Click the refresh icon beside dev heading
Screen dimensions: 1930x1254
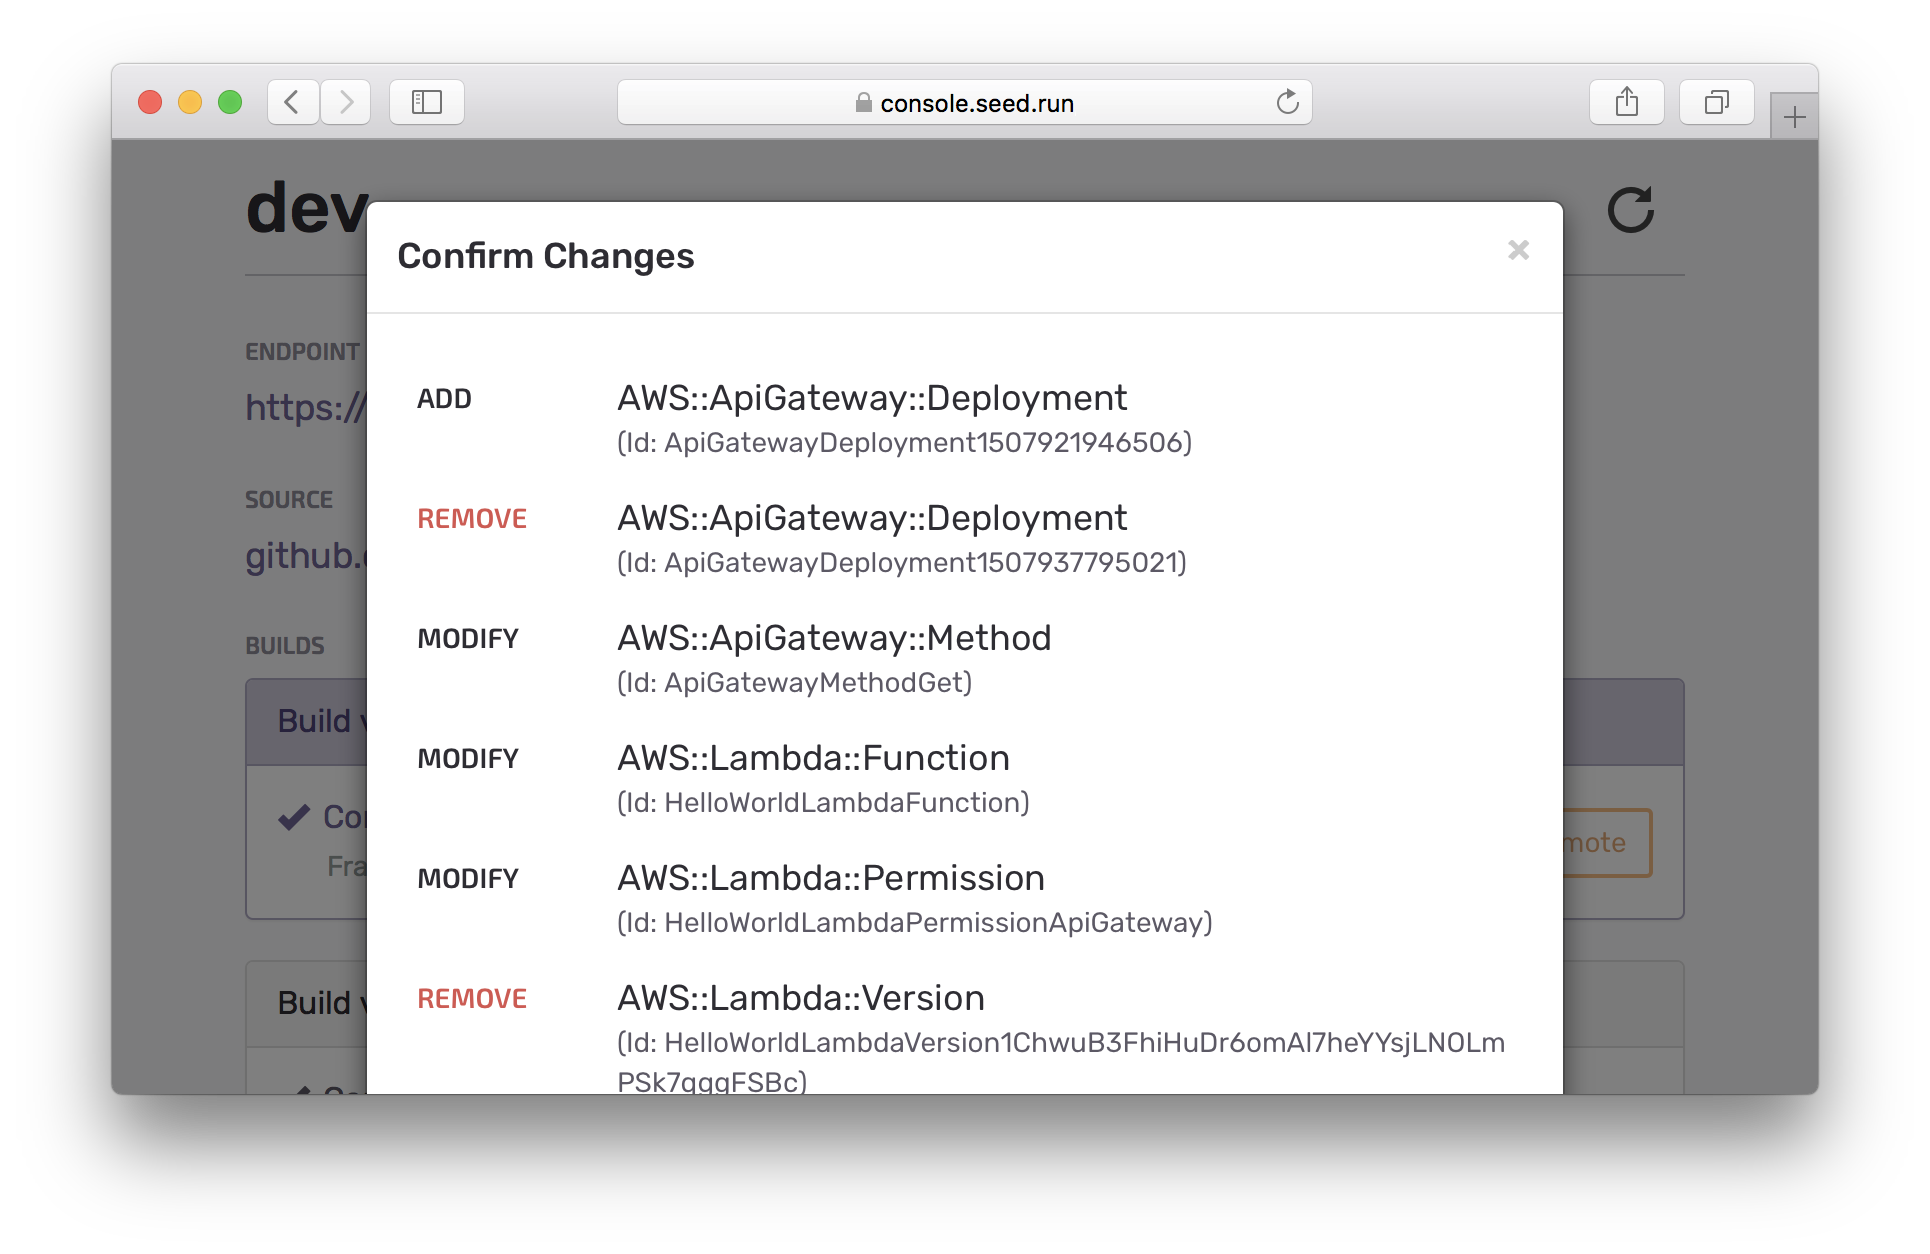[1630, 210]
